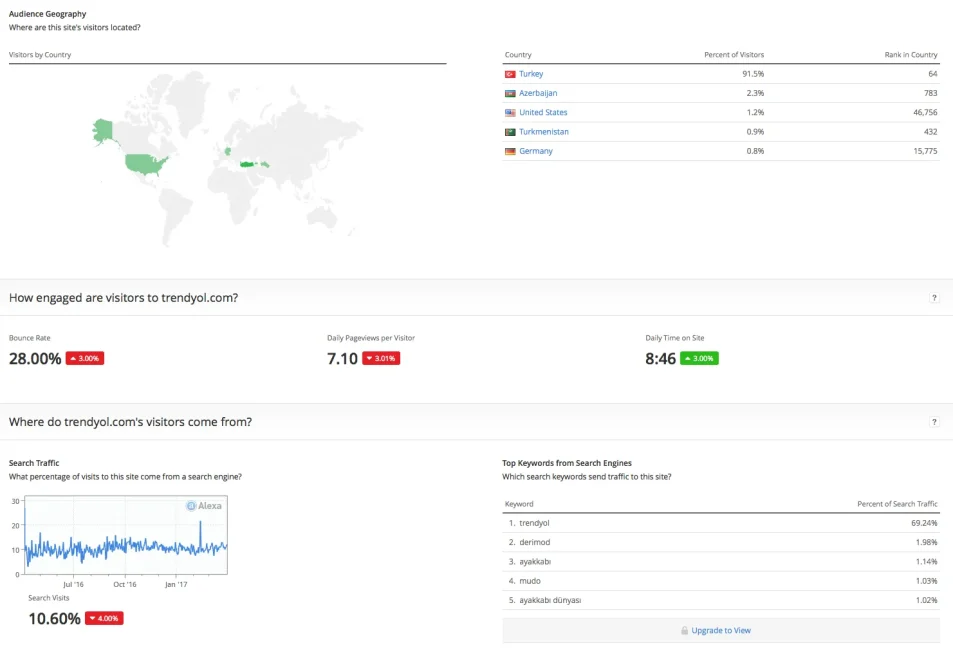Click the pageviews 3.01% change badge
Image resolution: width=953 pixels, height=650 pixels.
point(381,358)
